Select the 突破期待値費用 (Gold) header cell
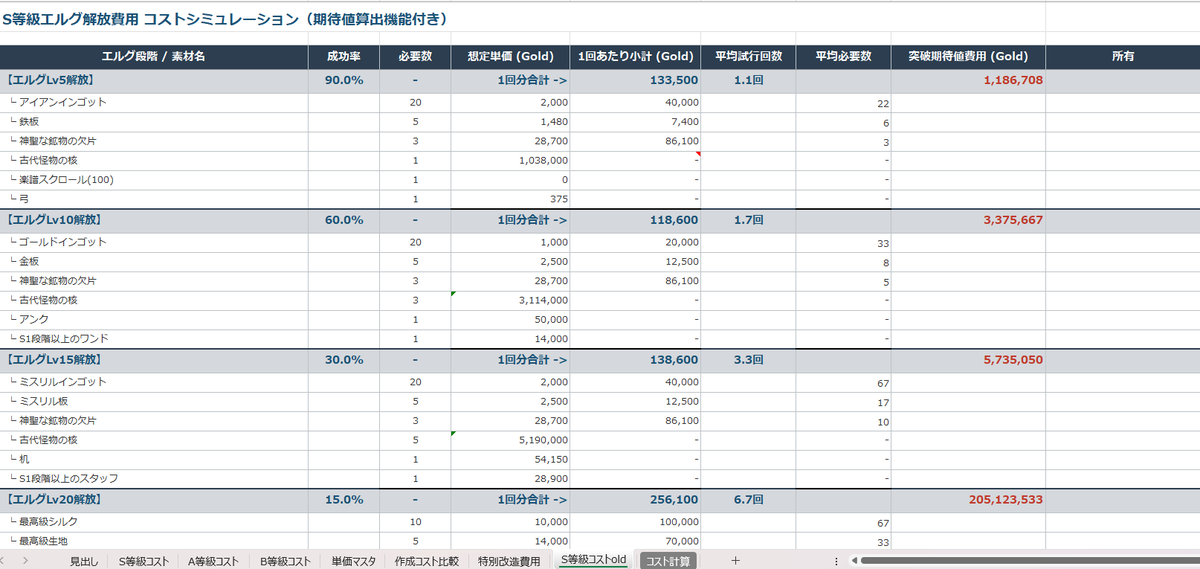This screenshot has height=569, width=1200. click(x=968, y=56)
